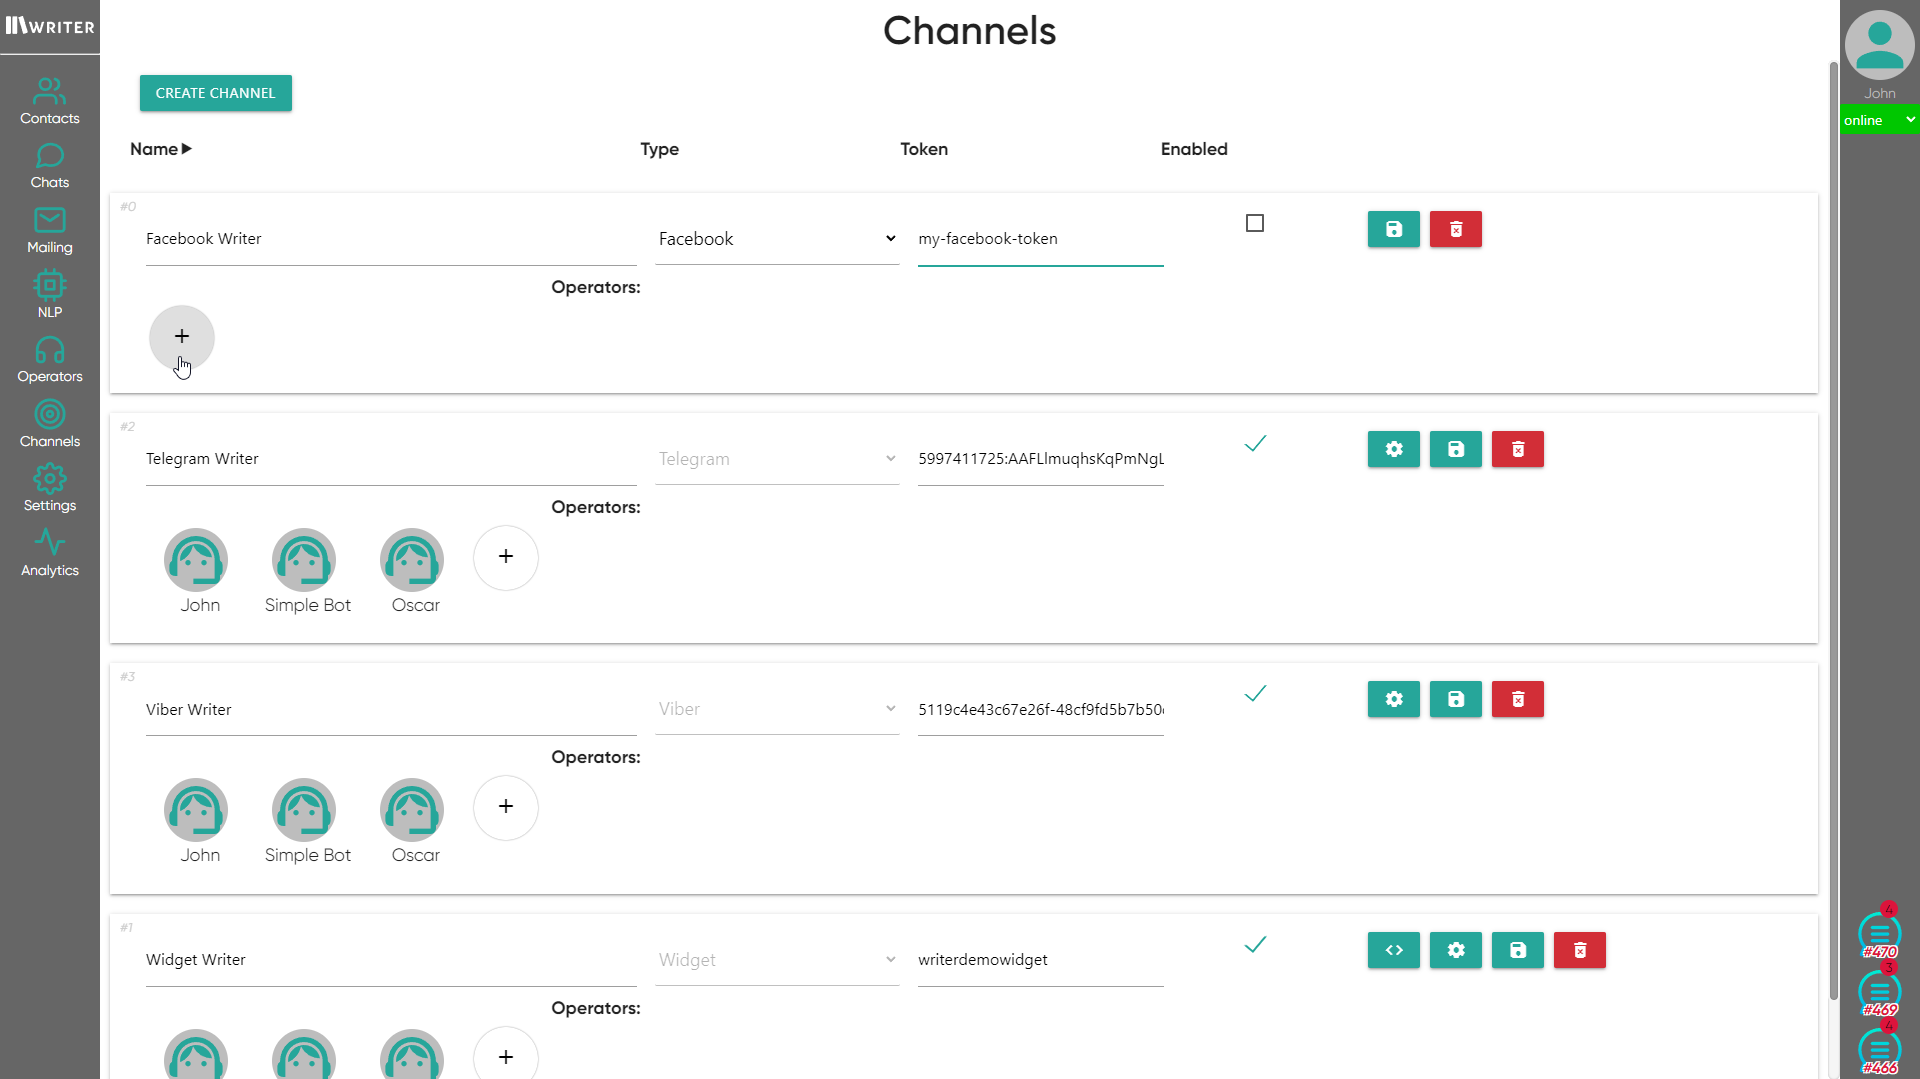The height and width of the screenshot is (1079, 1920).
Task: Open the NLP section
Action: pos(50,295)
